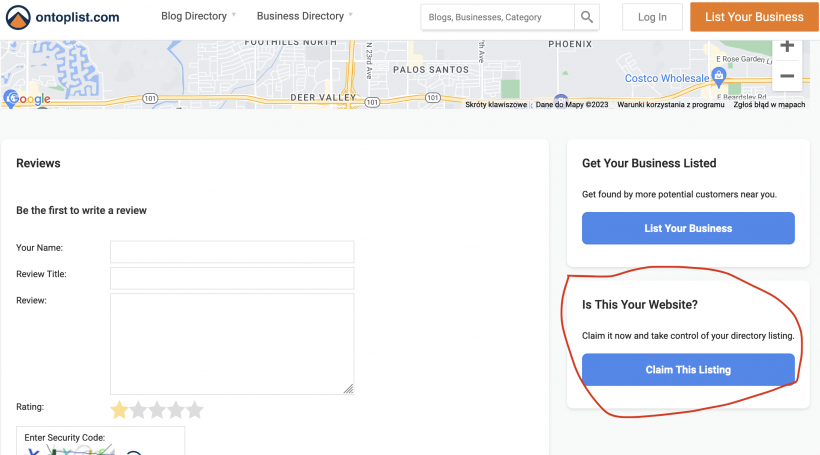The width and height of the screenshot is (820, 455).
Task: Open the Zgłoś błąd w mapach link
Action: [x=769, y=104]
